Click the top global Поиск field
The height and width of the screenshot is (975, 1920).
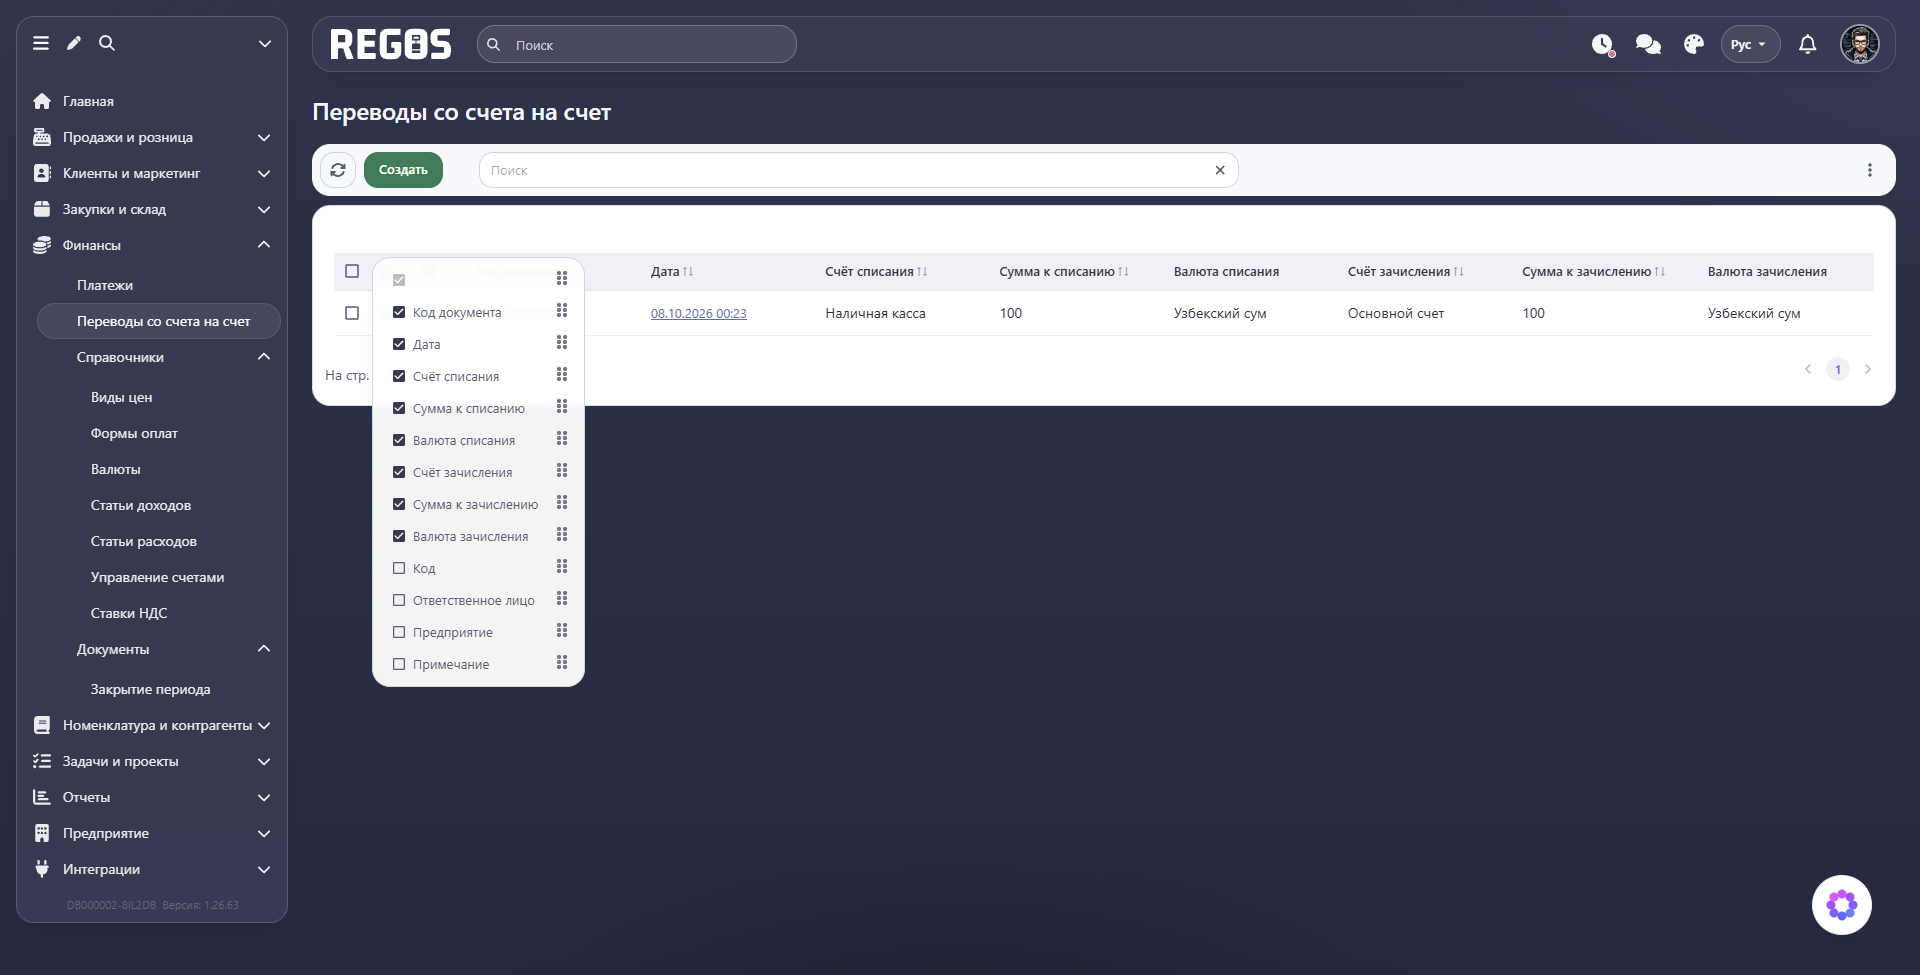[x=637, y=44]
